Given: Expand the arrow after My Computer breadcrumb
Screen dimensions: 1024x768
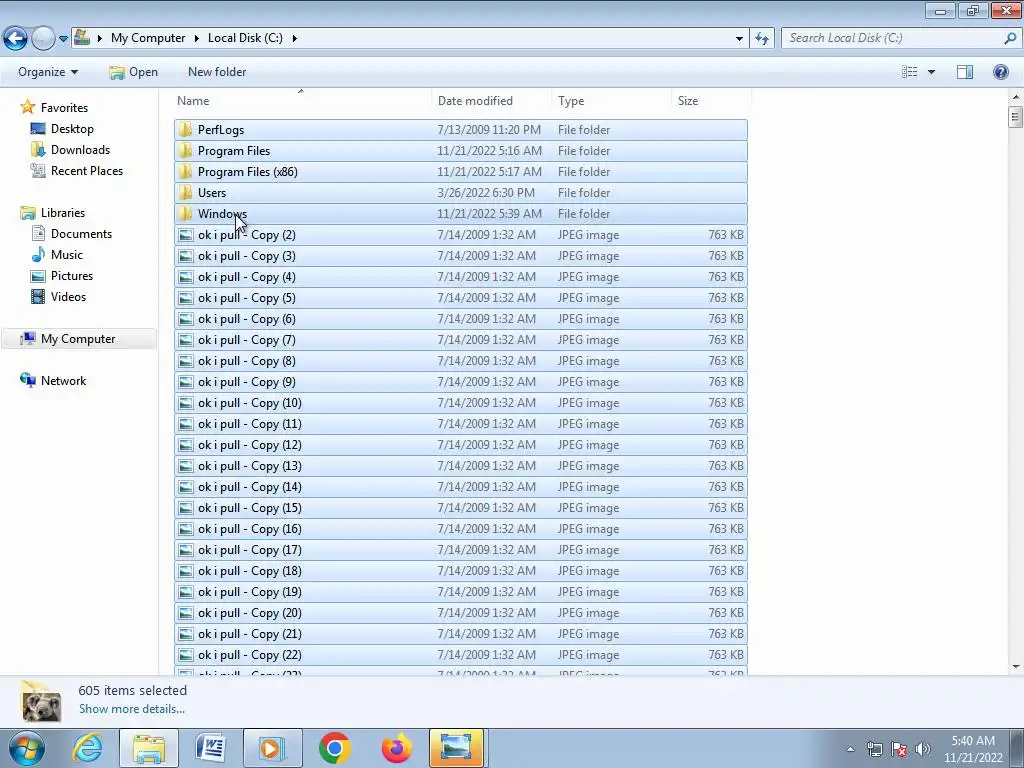Looking at the screenshot, I should pyautogui.click(x=197, y=38).
